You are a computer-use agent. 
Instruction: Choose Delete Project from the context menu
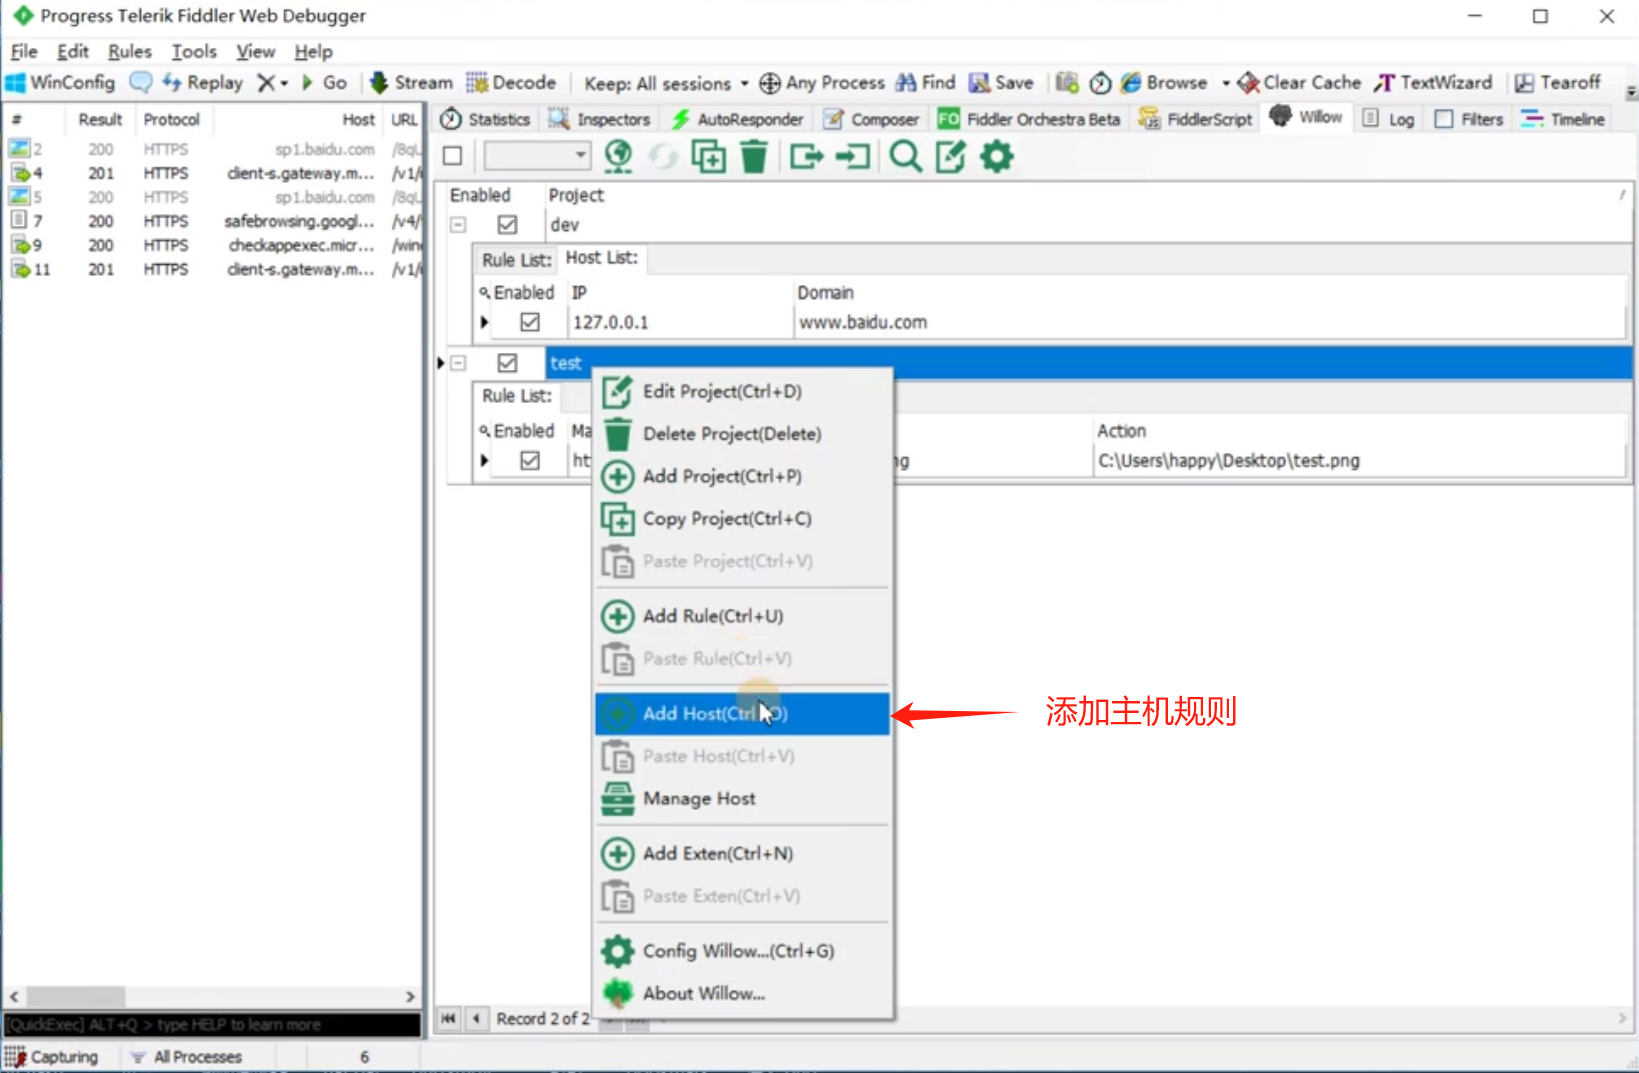click(x=742, y=434)
